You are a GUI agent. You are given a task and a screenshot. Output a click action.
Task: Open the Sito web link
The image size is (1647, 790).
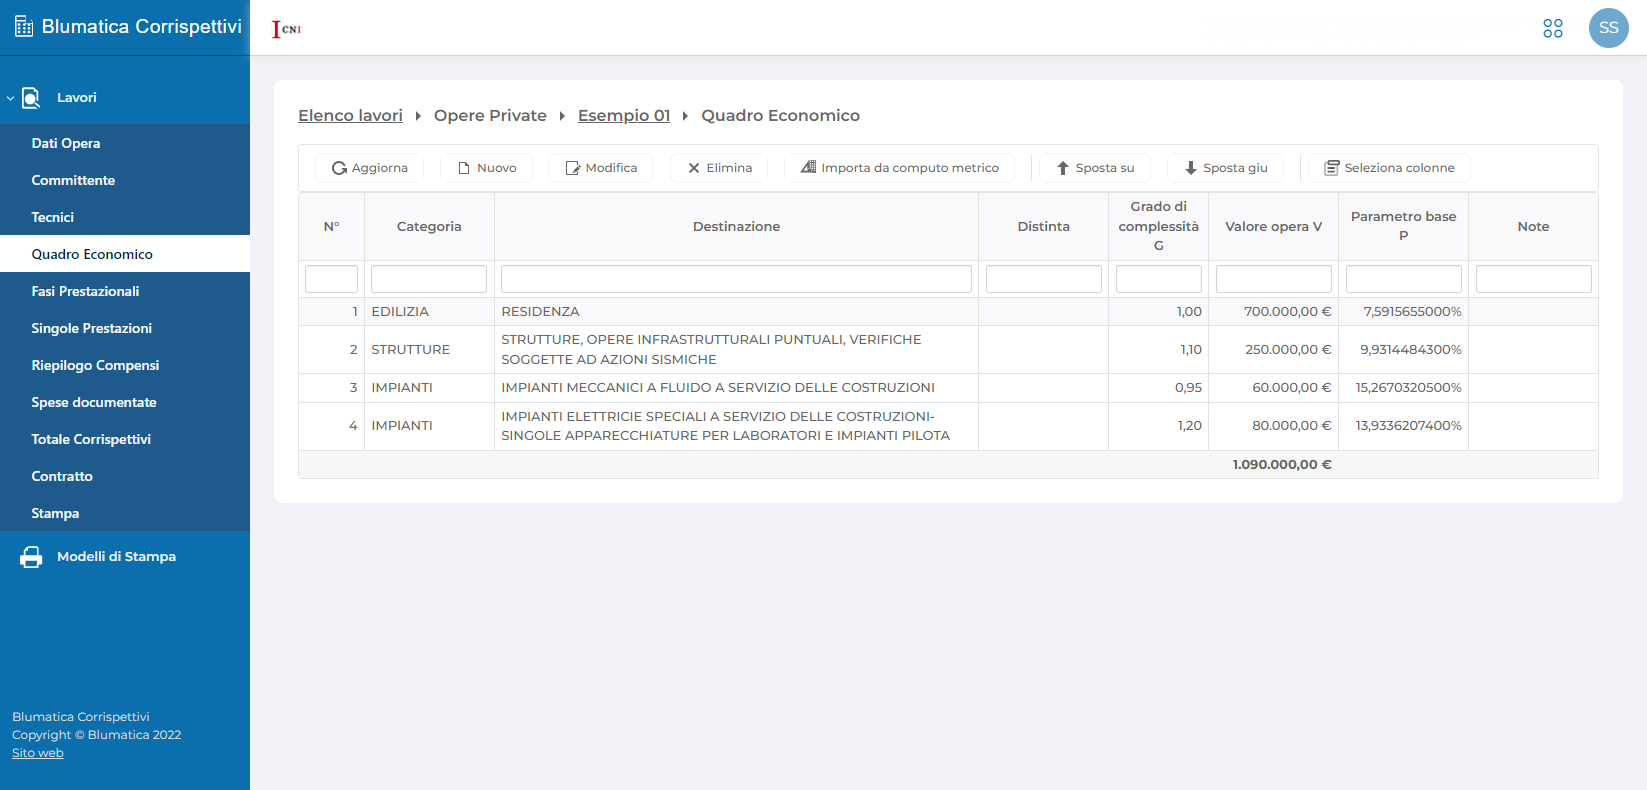[38, 753]
